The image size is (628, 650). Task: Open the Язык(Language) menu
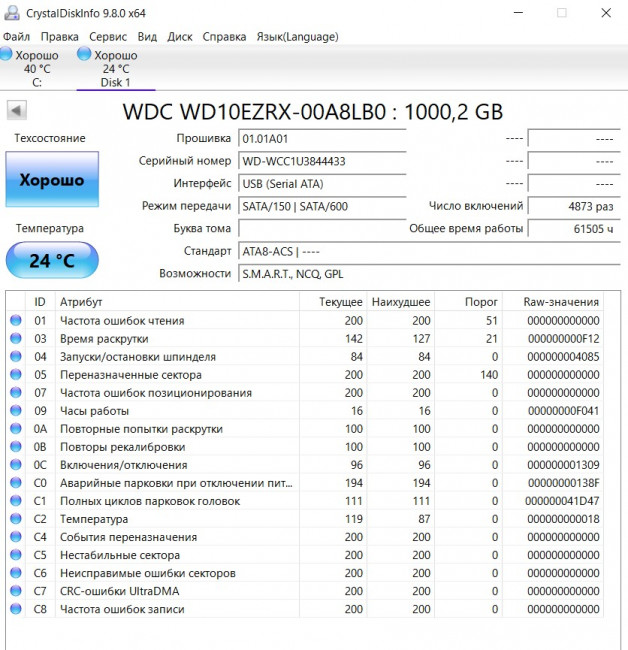click(x=297, y=37)
